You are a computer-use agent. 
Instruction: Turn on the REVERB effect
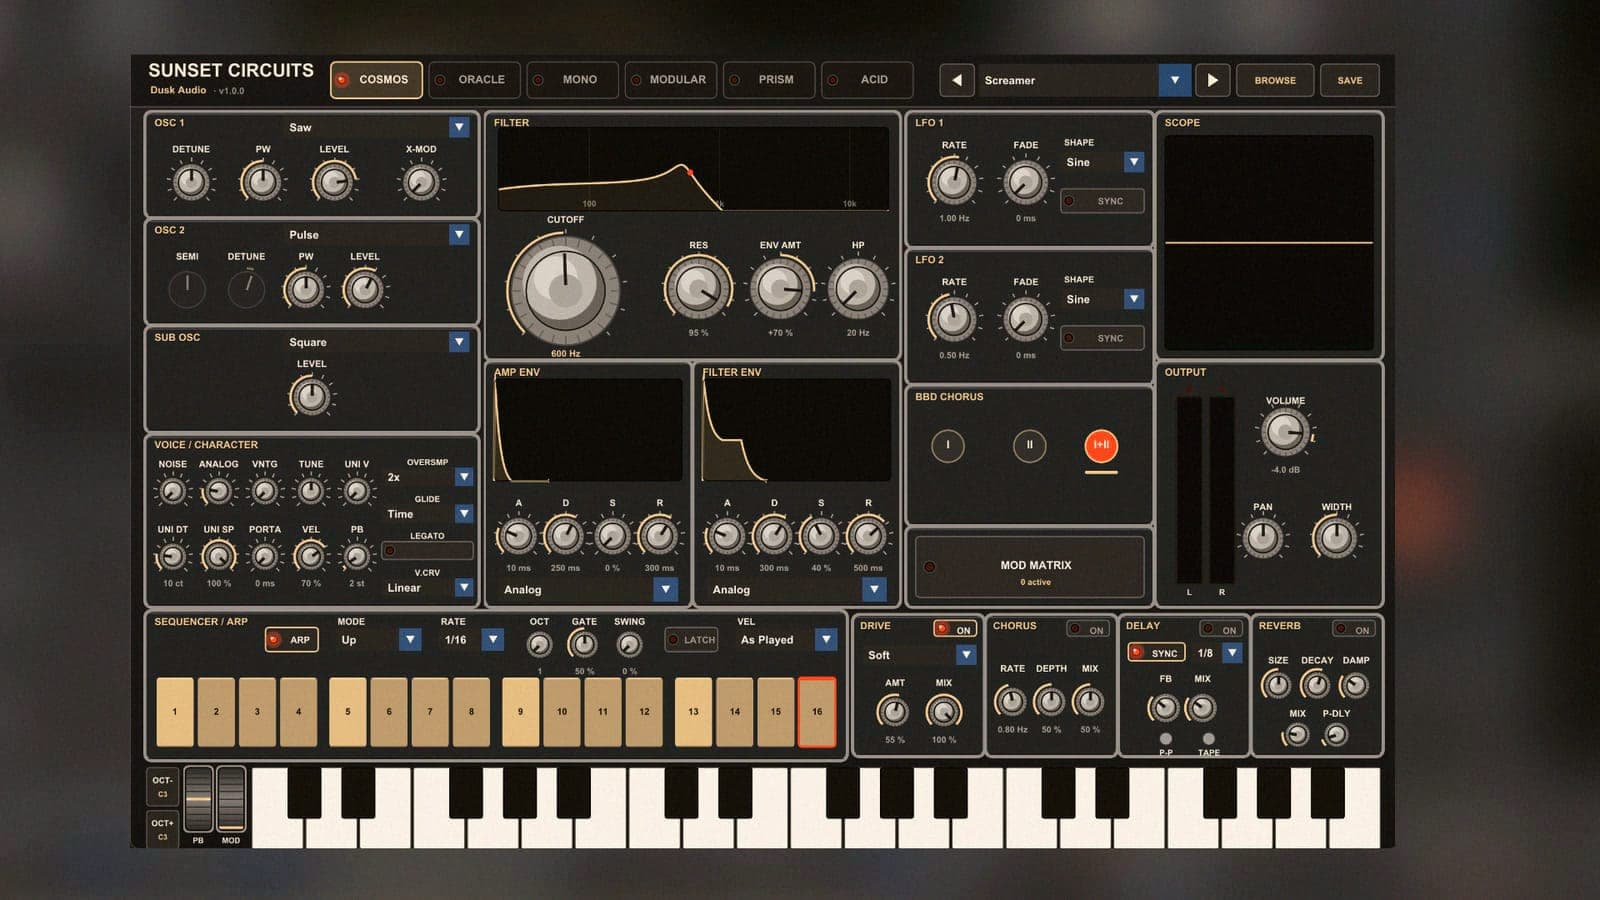point(1354,629)
